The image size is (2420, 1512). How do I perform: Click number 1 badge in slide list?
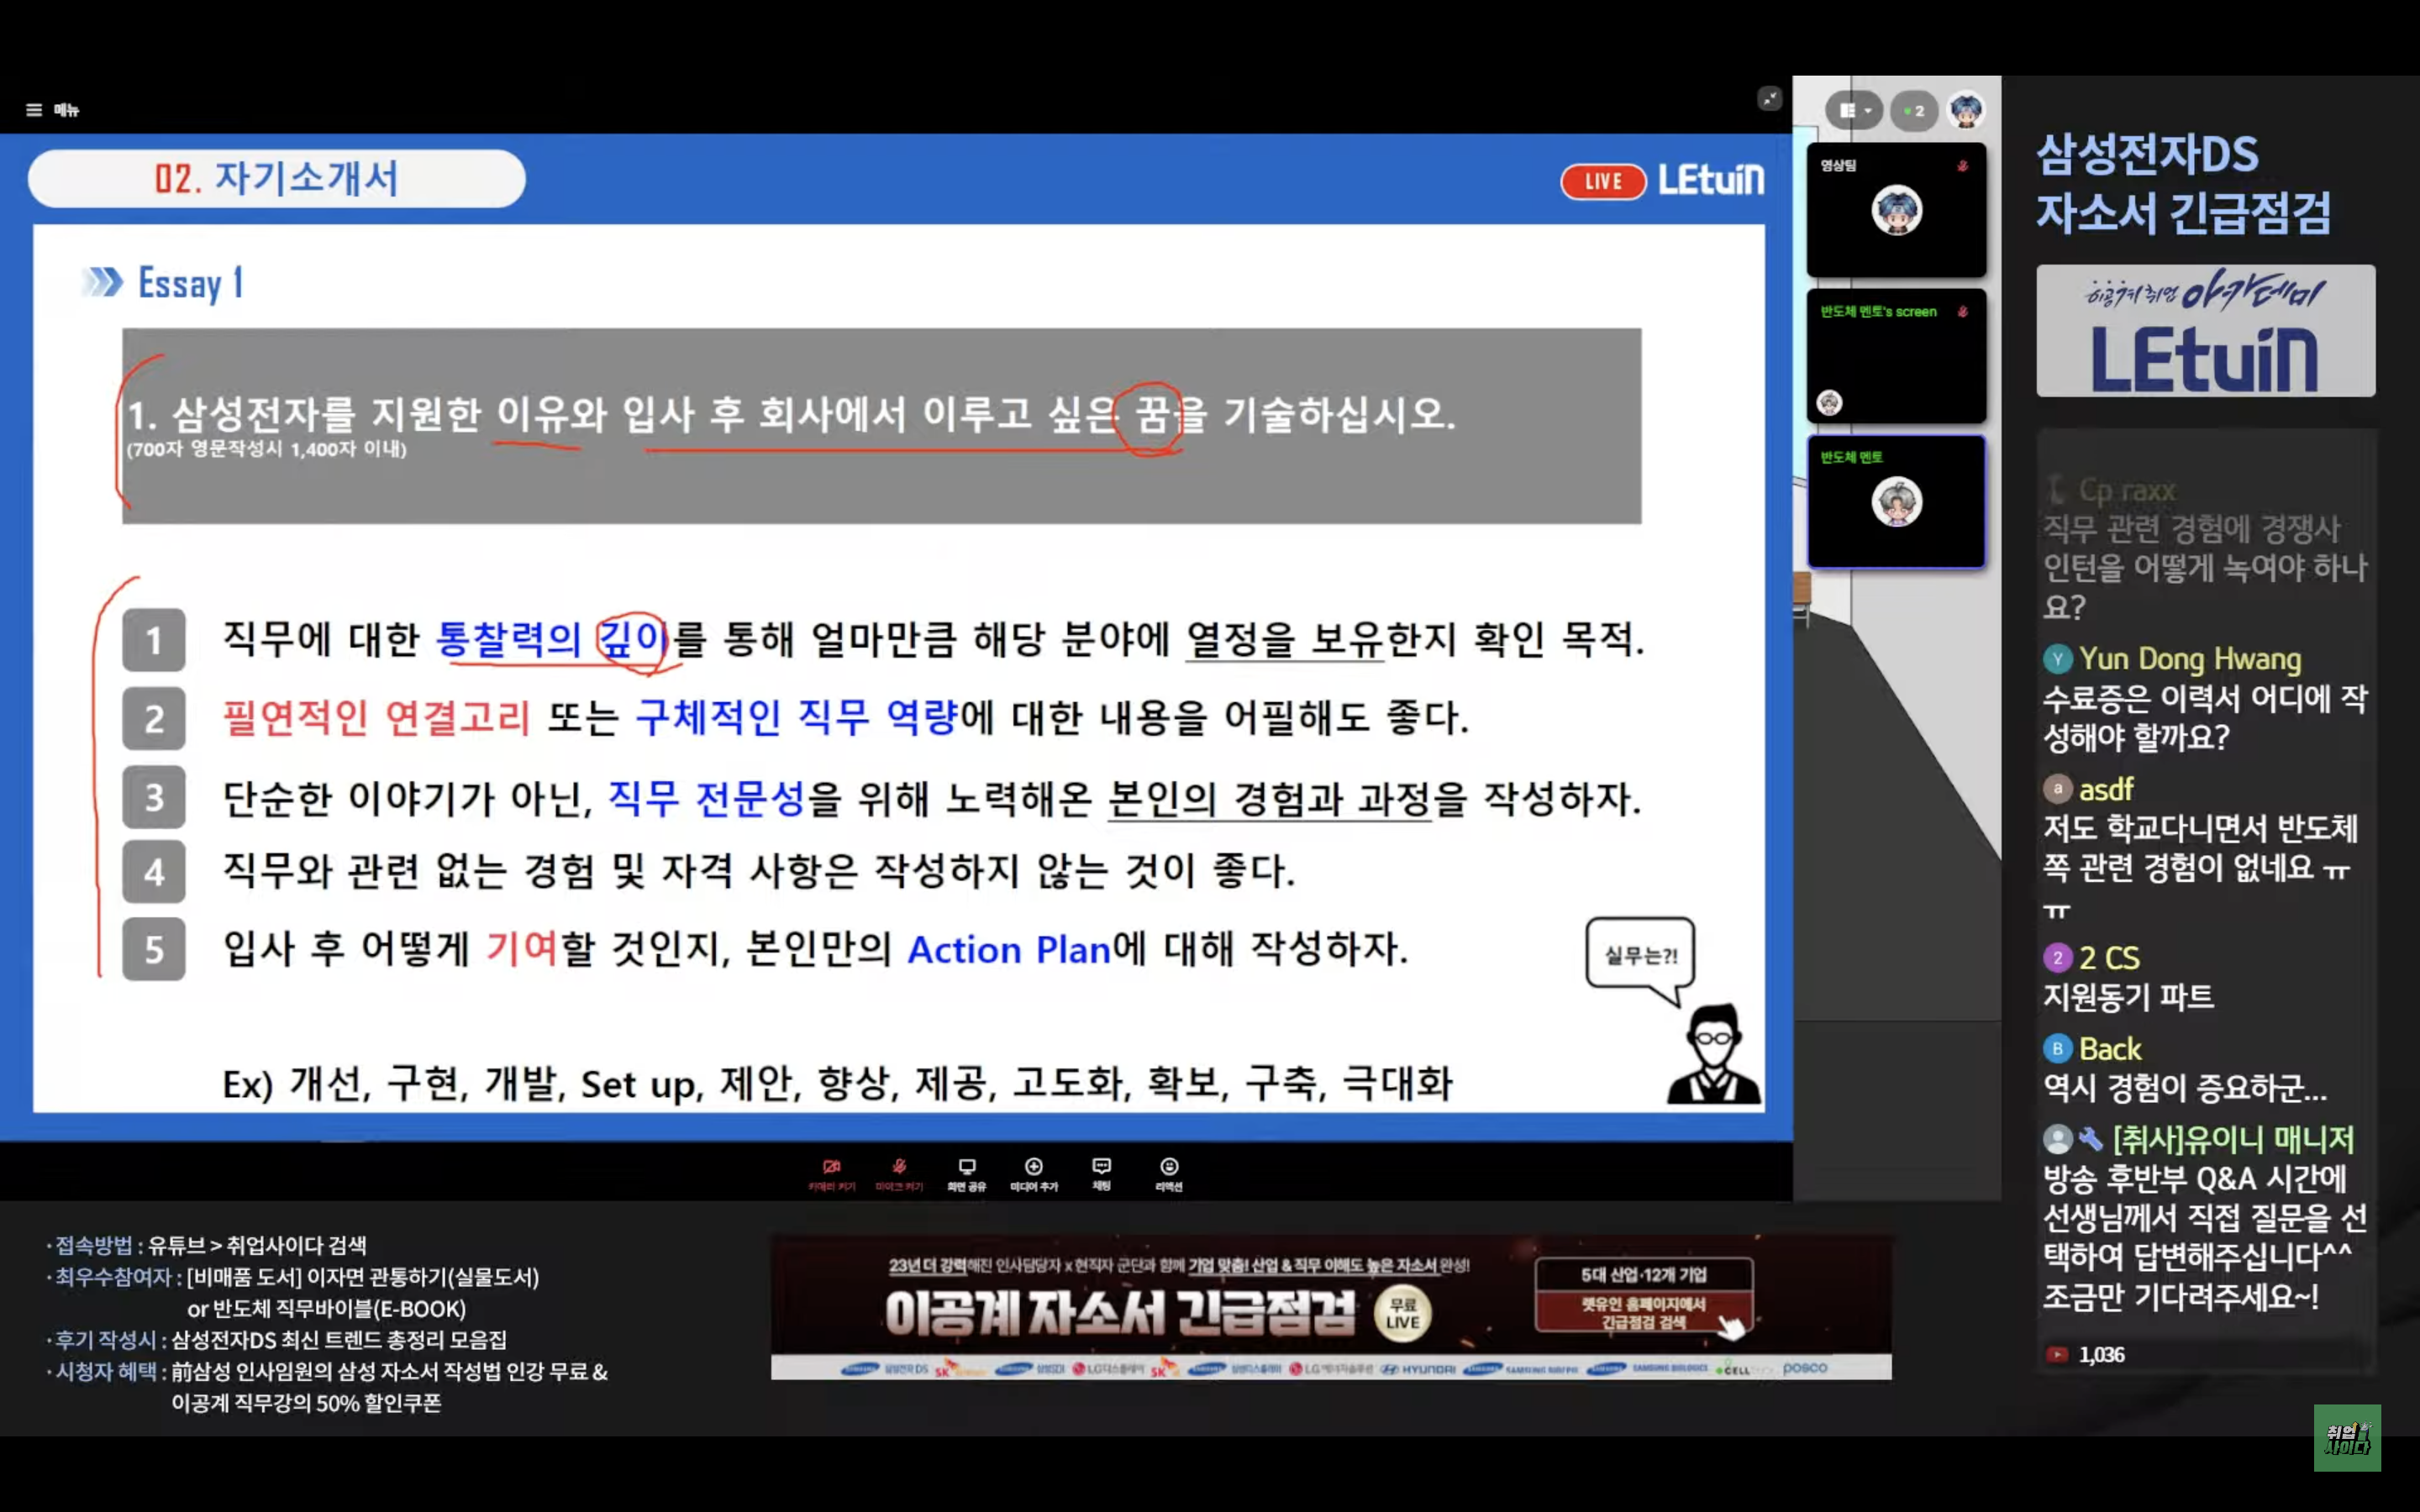154,640
